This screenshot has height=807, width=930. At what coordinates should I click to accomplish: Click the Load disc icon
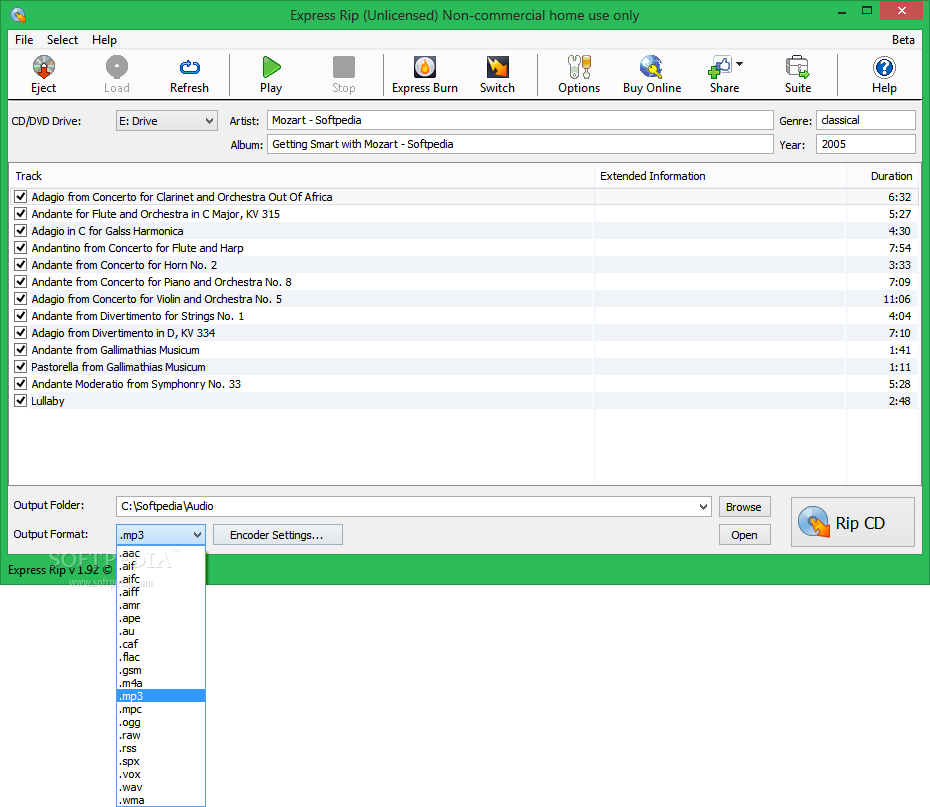pos(116,67)
